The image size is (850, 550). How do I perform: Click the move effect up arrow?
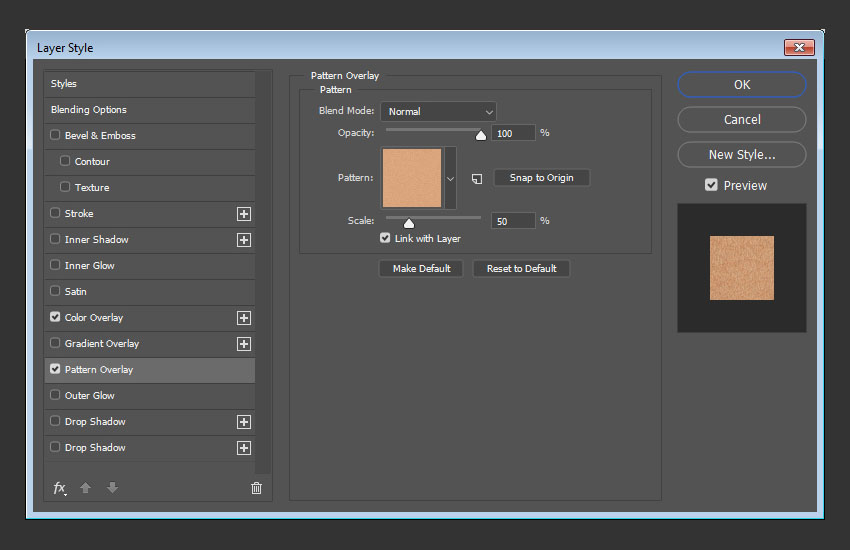point(87,488)
